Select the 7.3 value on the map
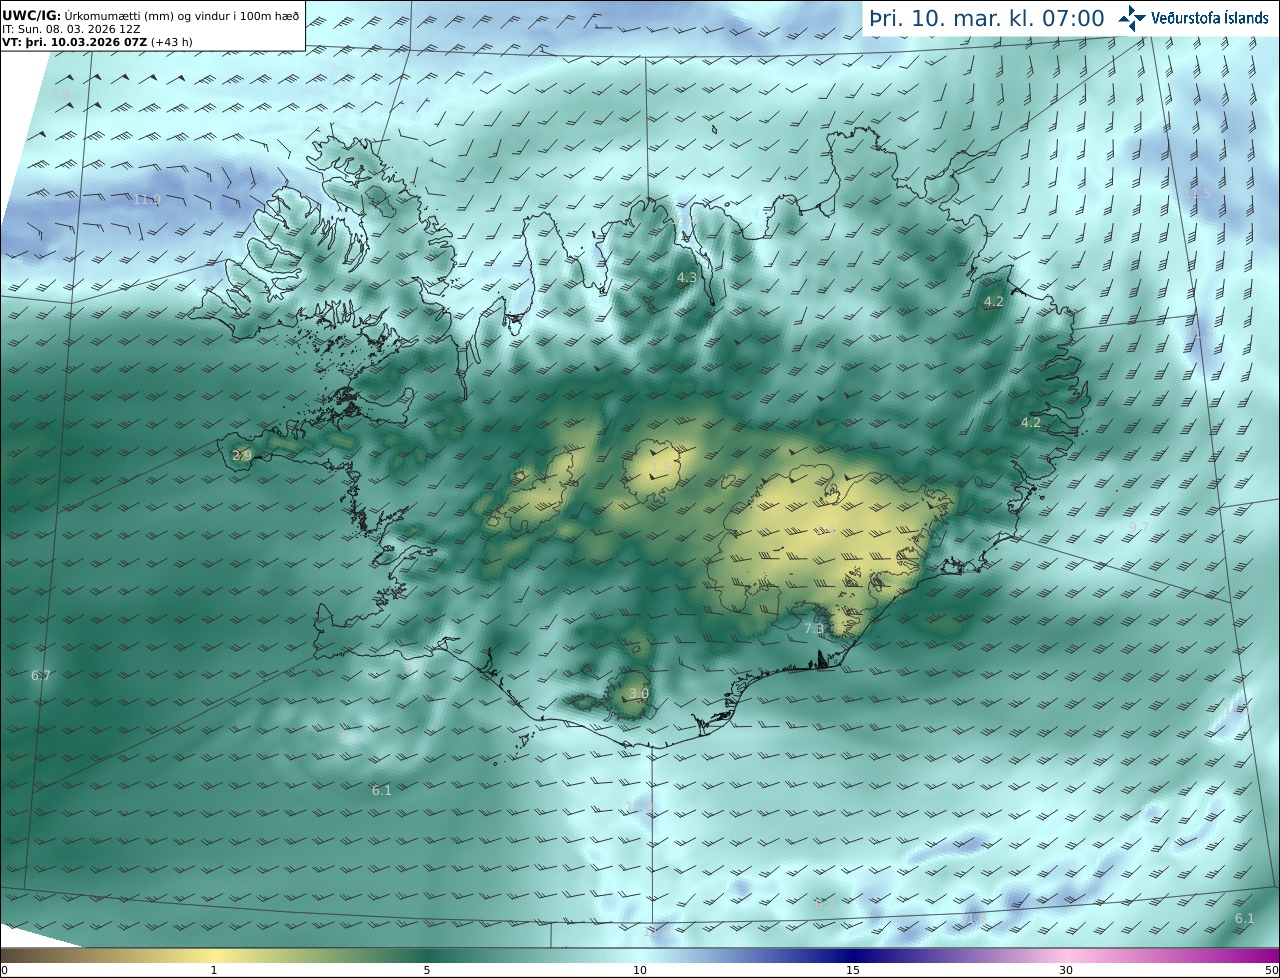The image size is (1280, 978). pos(814,628)
